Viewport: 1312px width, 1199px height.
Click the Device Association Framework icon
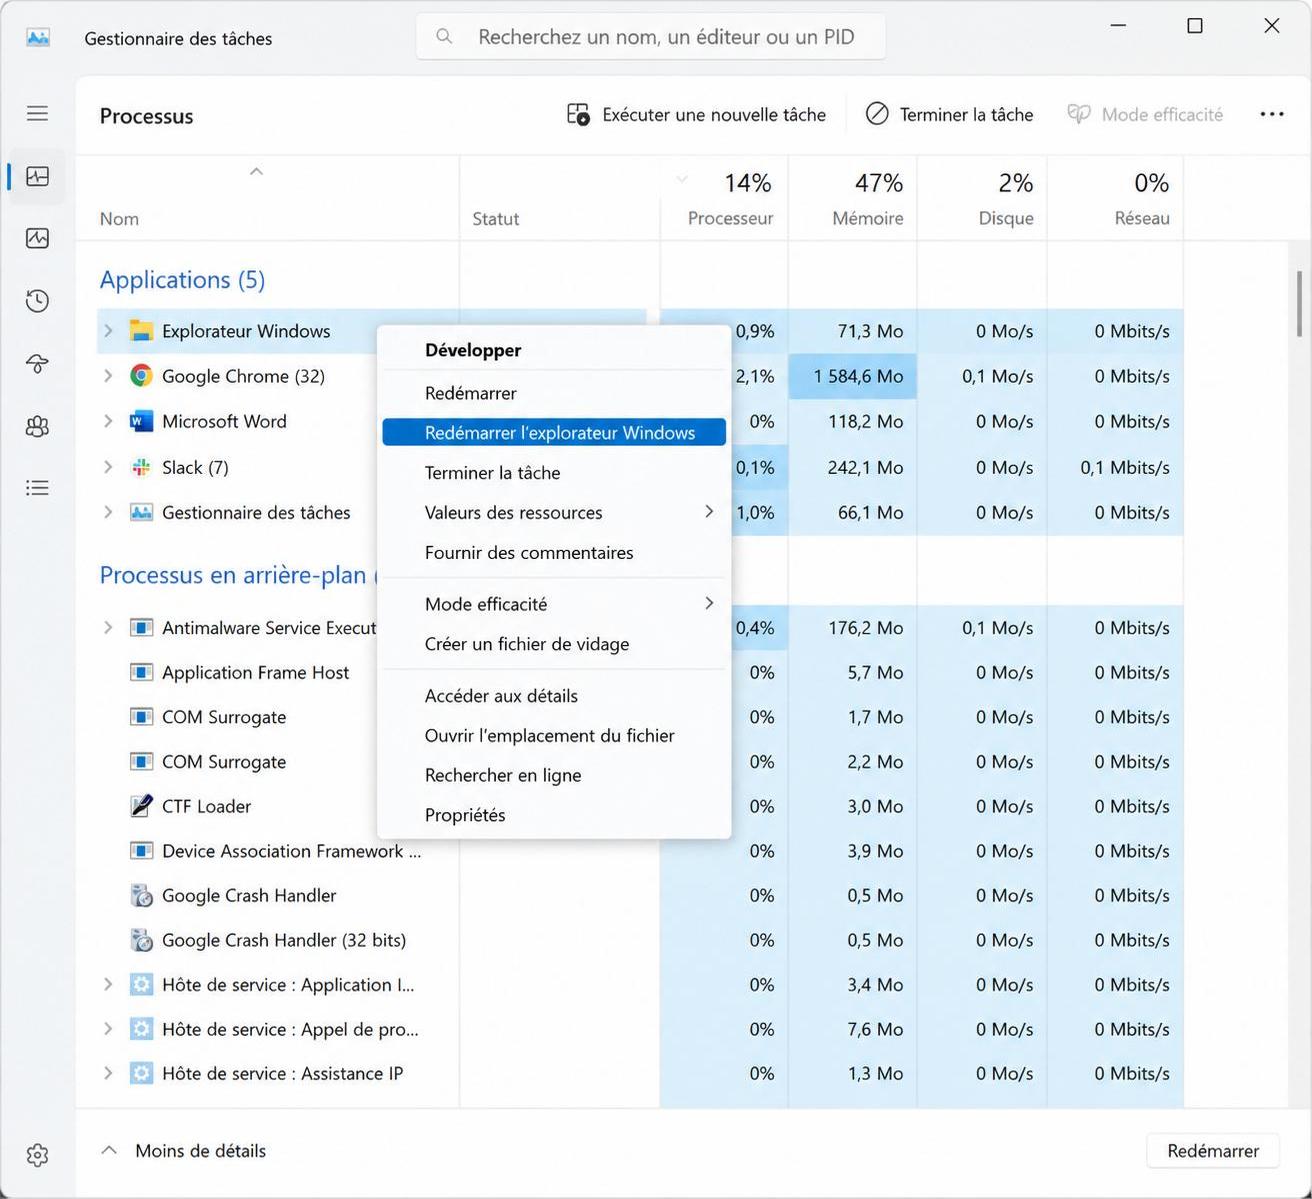141,851
